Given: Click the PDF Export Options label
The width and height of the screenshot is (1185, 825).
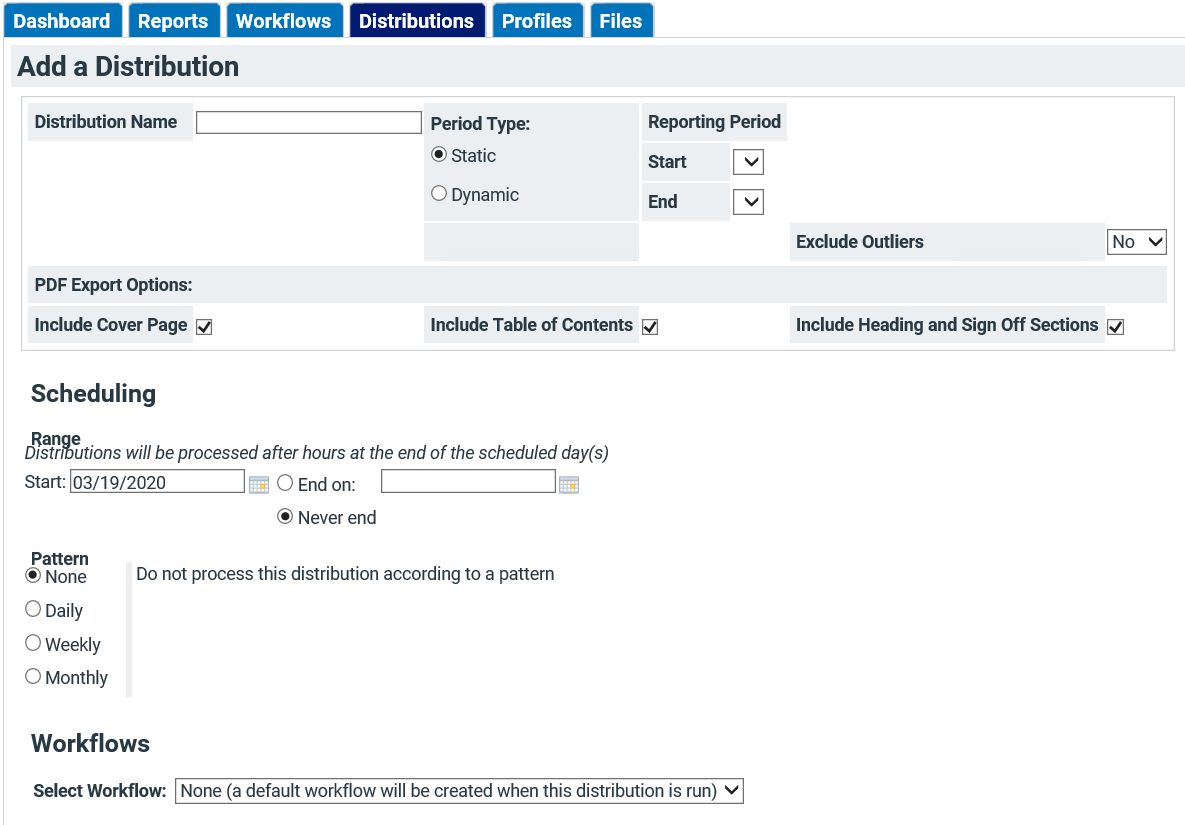Looking at the screenshot, I should tap(113, 285).
